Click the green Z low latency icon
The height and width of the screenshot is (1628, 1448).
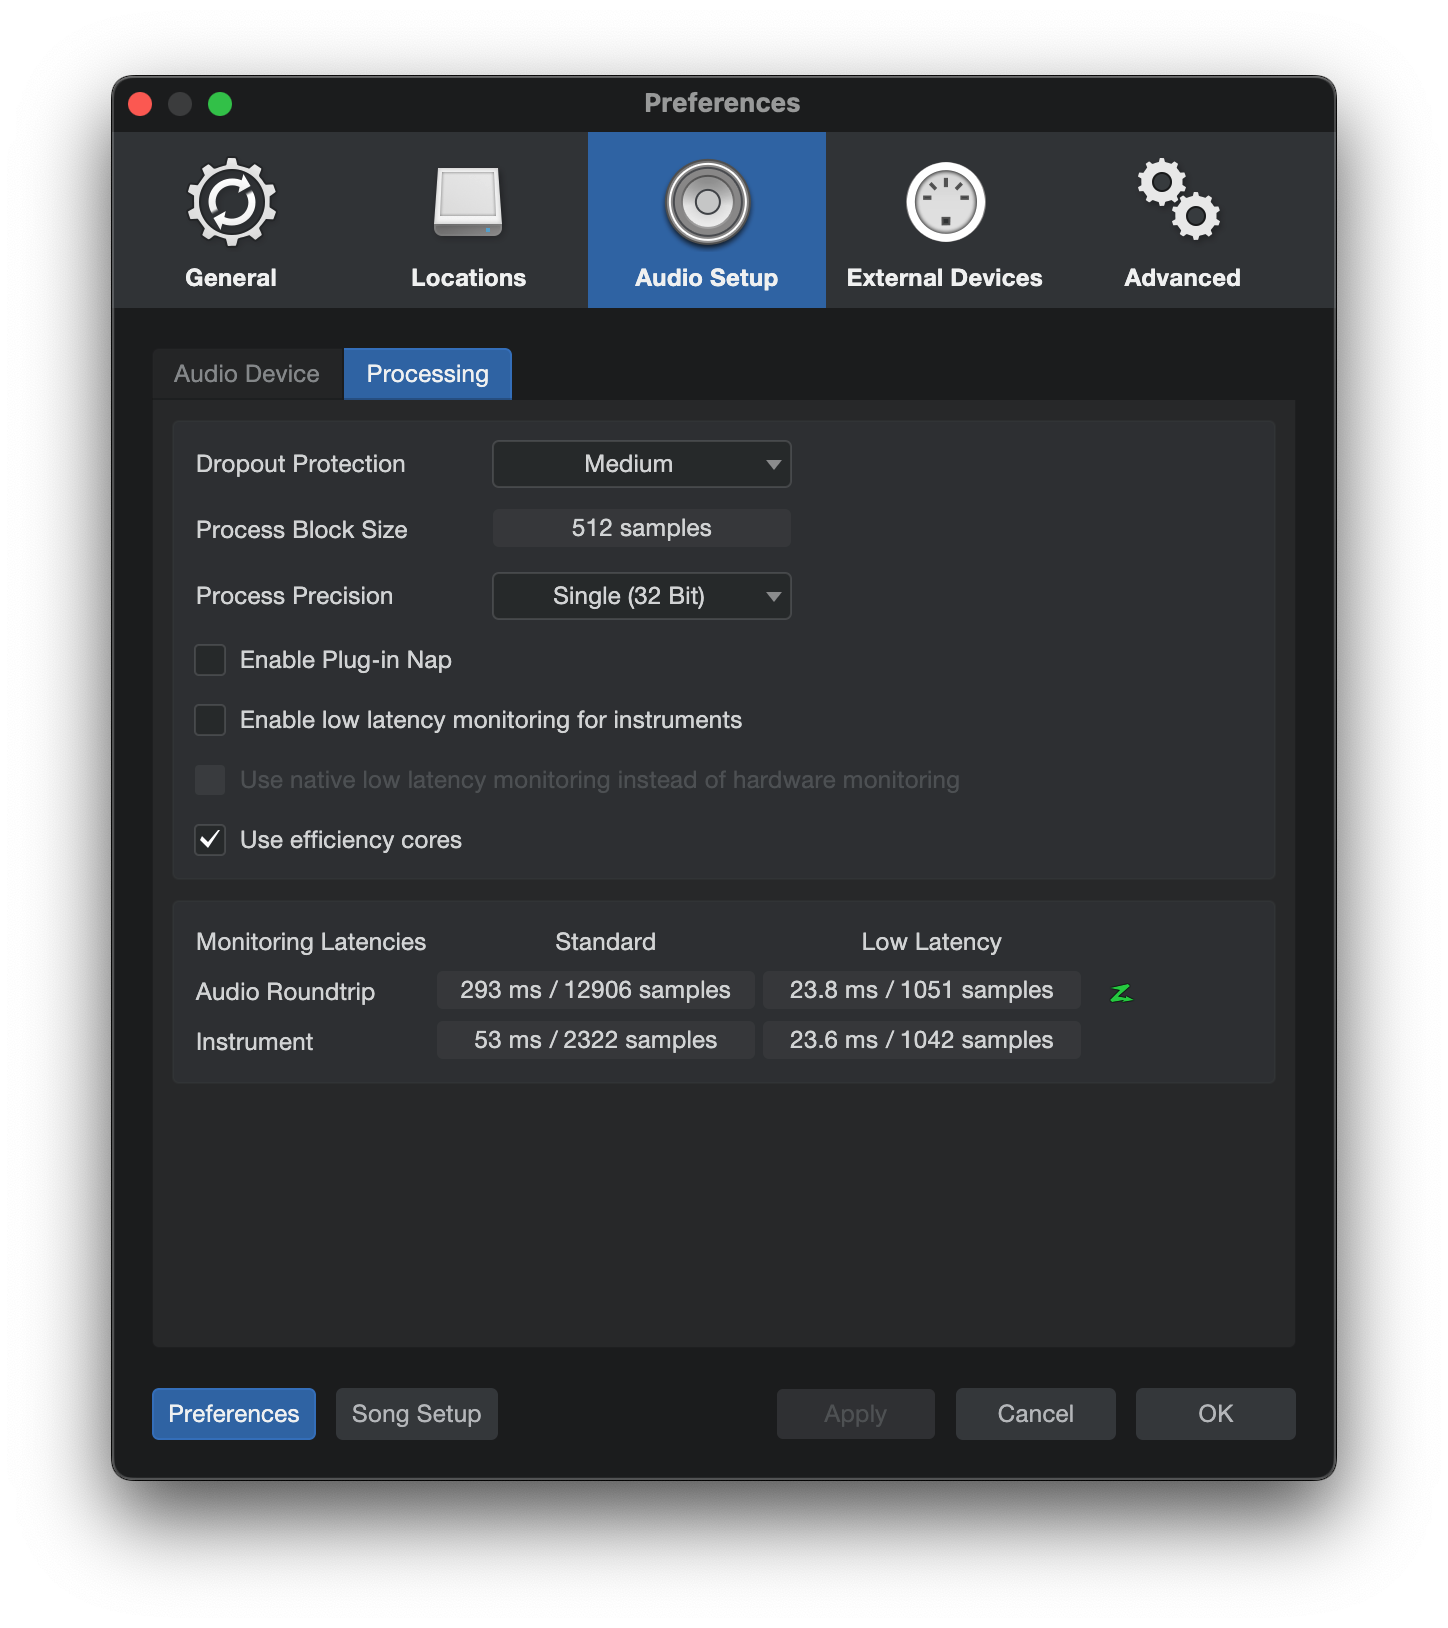click(x=1121, y=992)
